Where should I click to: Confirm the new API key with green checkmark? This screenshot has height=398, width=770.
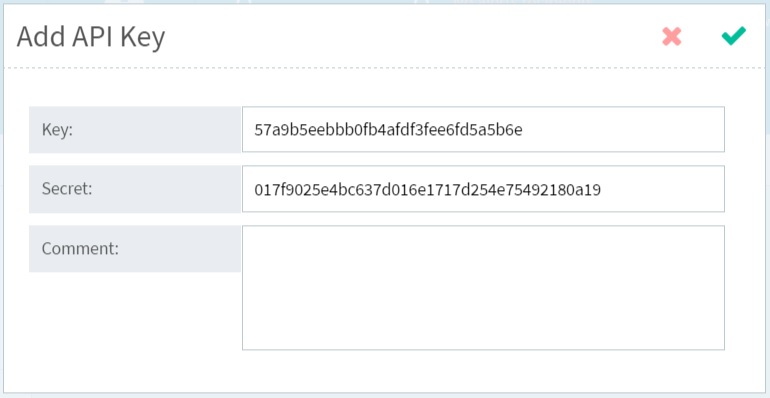tap(734, 36)
